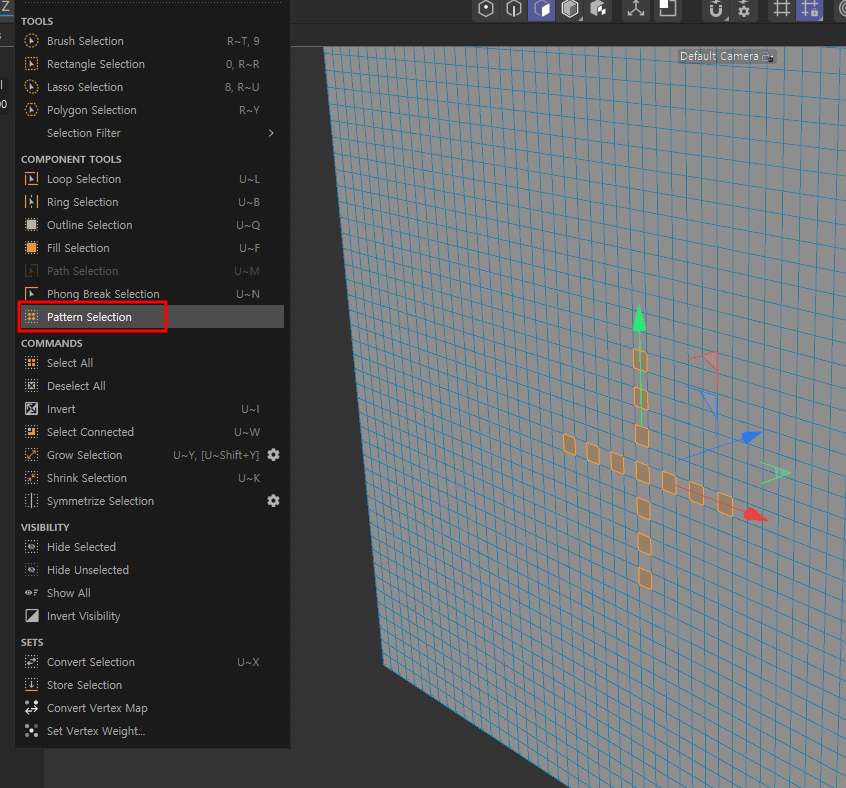Choose Store Selection

(x=153, y=685)
